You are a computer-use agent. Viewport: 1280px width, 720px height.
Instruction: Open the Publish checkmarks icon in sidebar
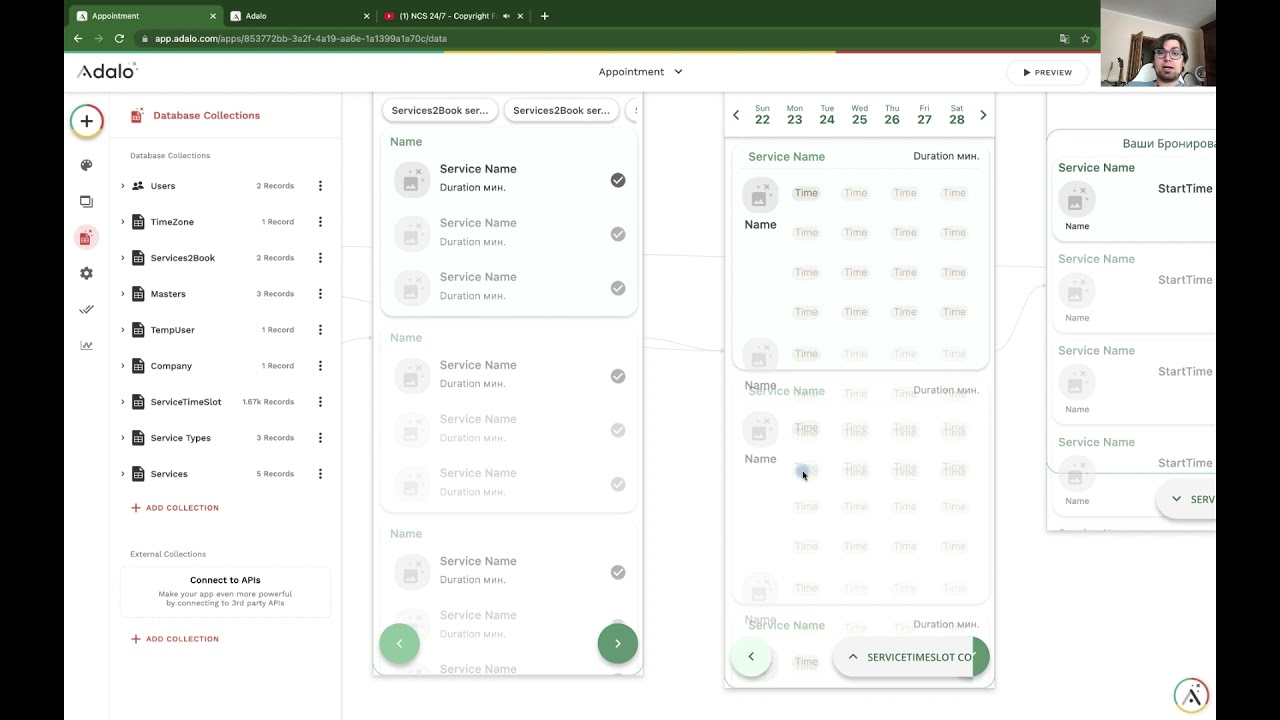(86, 309)
